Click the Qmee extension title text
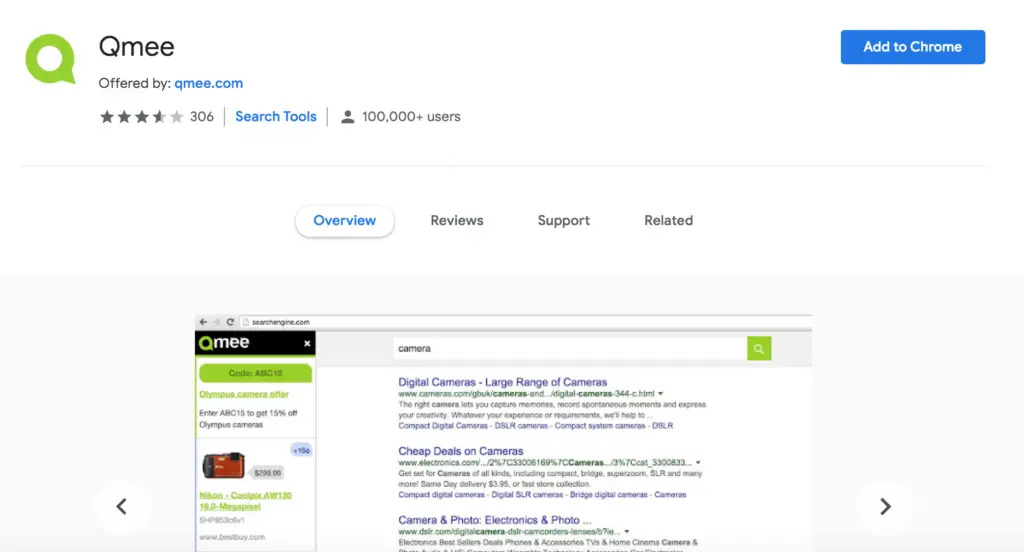Screen dimensions: 1024x552 (136, 46)
